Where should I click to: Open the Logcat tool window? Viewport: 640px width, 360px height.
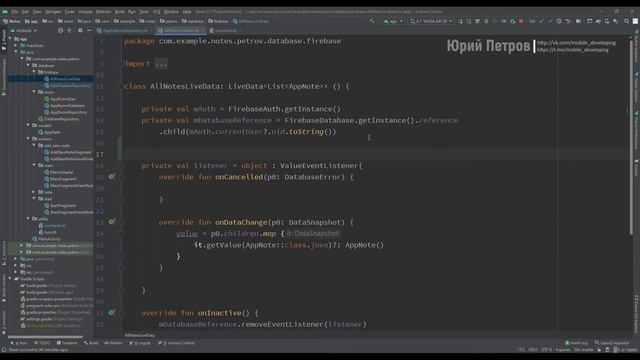tap(140, 343)
